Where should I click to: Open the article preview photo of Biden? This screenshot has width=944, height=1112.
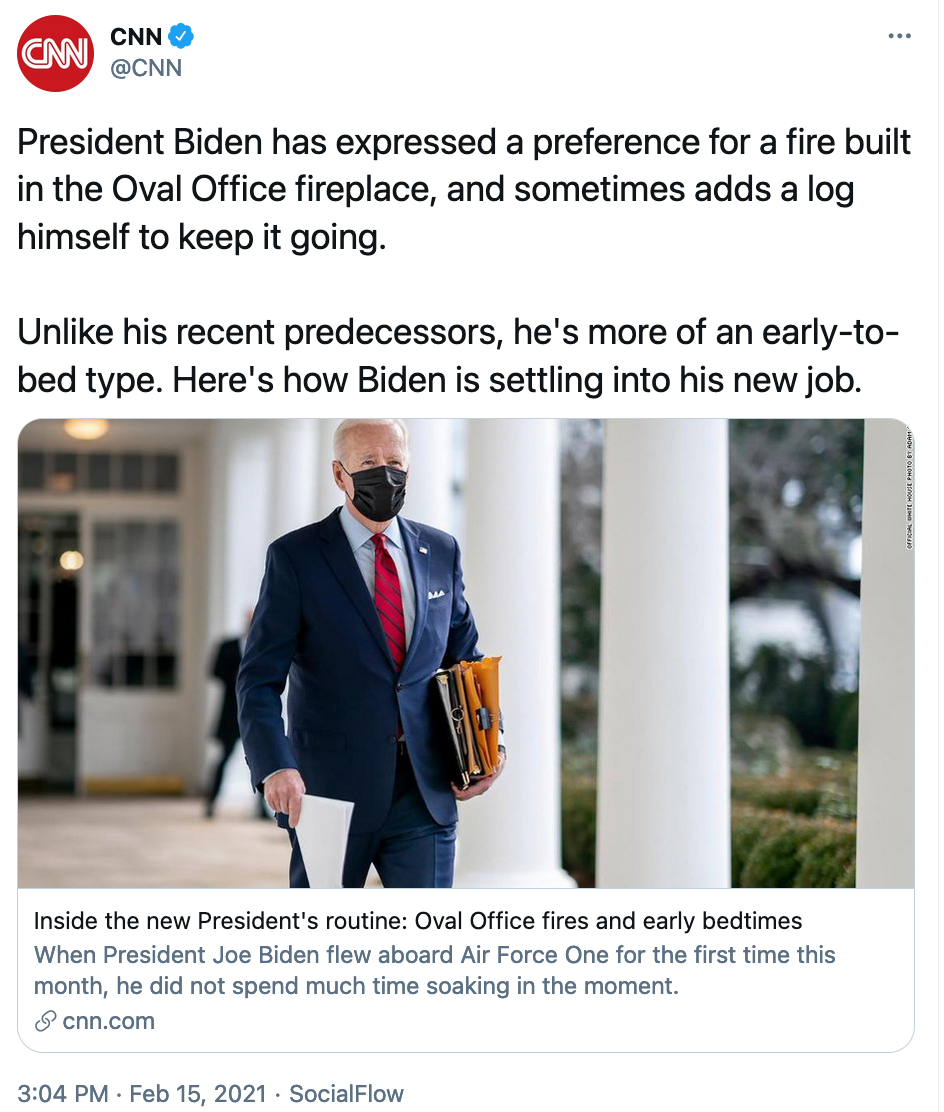466,652
